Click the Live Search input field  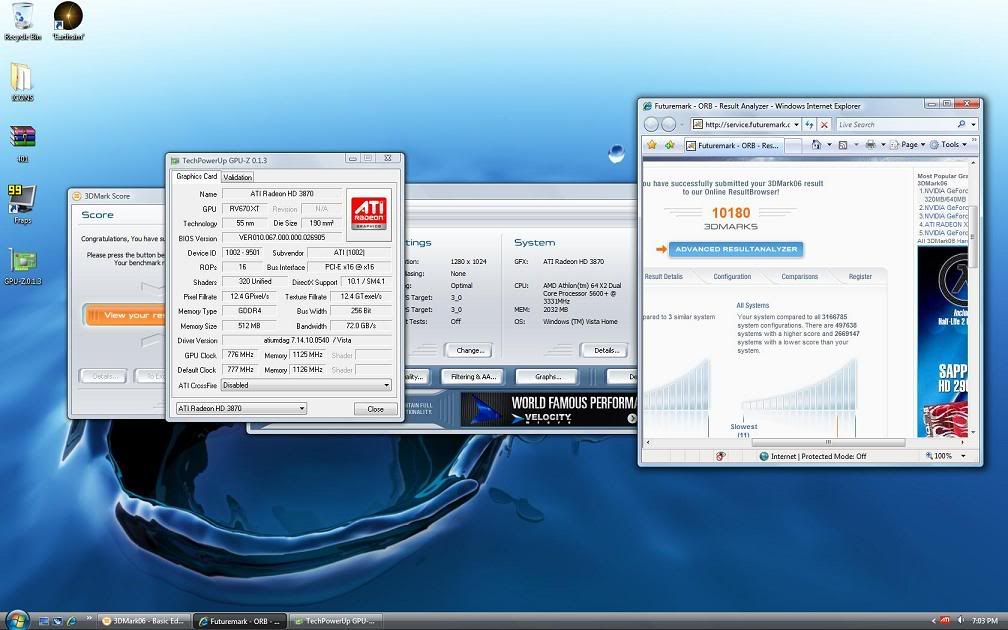(x=895, y=124)
